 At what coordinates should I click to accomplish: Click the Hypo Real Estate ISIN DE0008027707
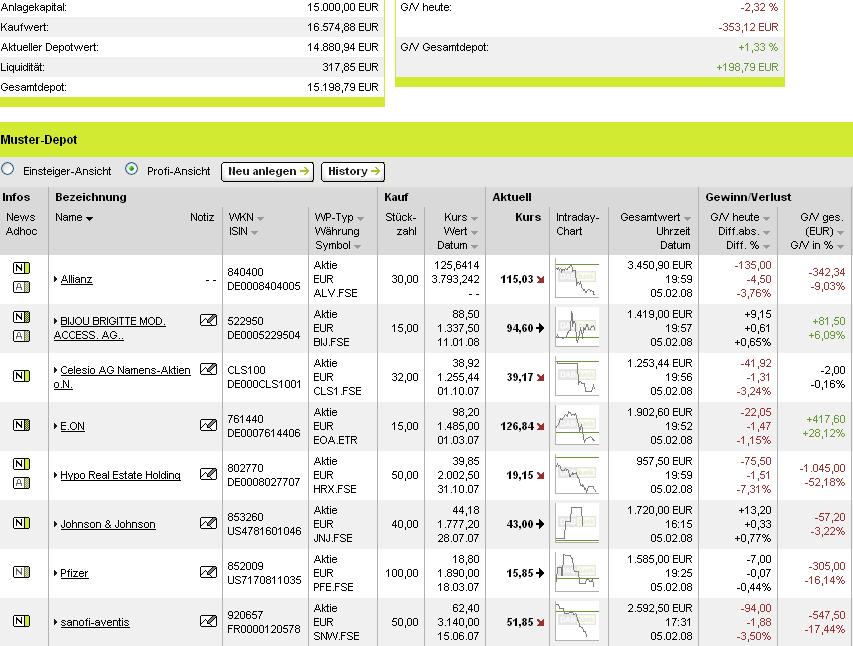tap(263, 482)
